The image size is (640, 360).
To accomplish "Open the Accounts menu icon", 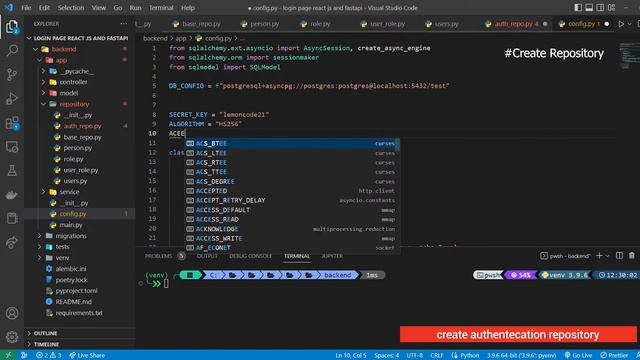I will [12, 313].
